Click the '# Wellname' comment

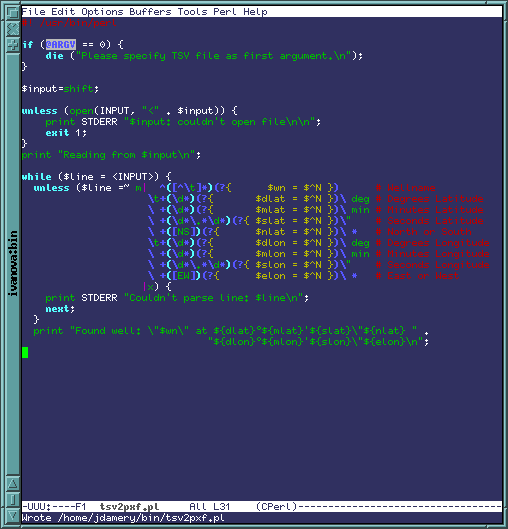point(406,188)
